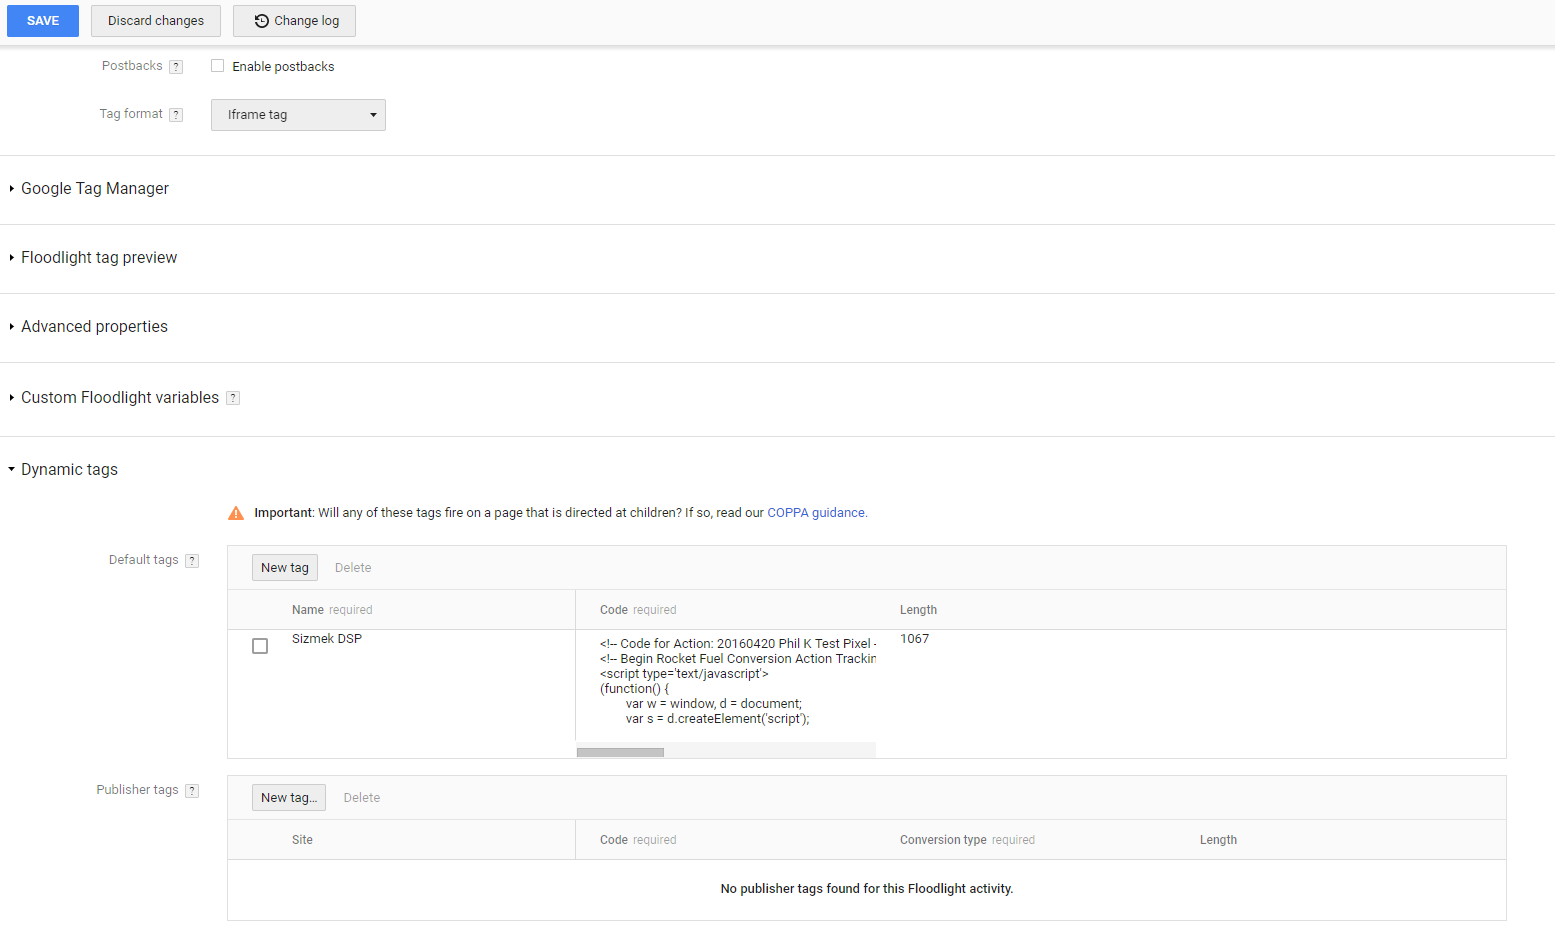
Task: Collapse the Dynamic tags section
Action: (x=69, y=470)
